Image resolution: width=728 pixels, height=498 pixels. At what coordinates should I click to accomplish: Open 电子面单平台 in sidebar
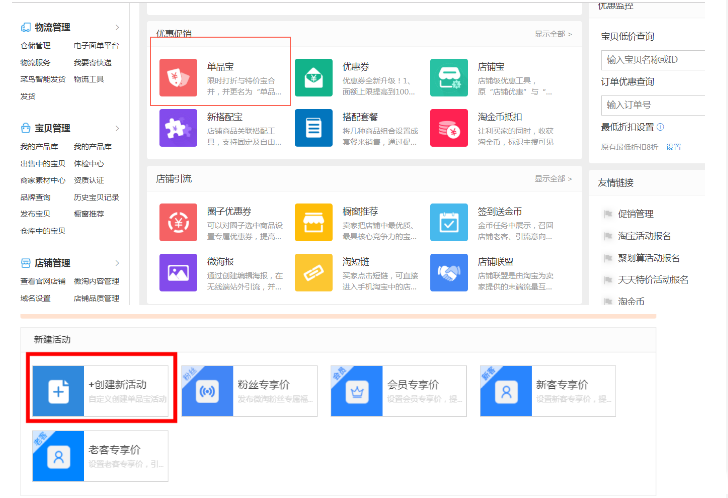[96, 45]
